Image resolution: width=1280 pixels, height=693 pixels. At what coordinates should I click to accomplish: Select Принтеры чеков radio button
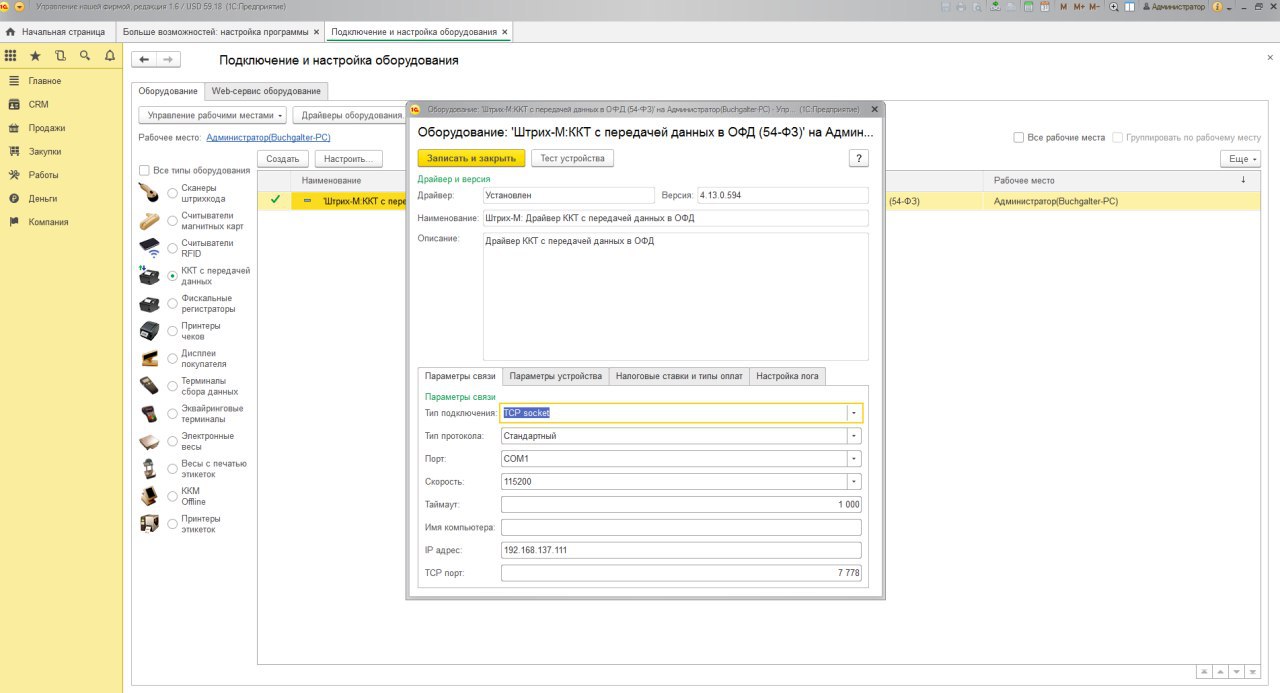(x=173, y=330)
